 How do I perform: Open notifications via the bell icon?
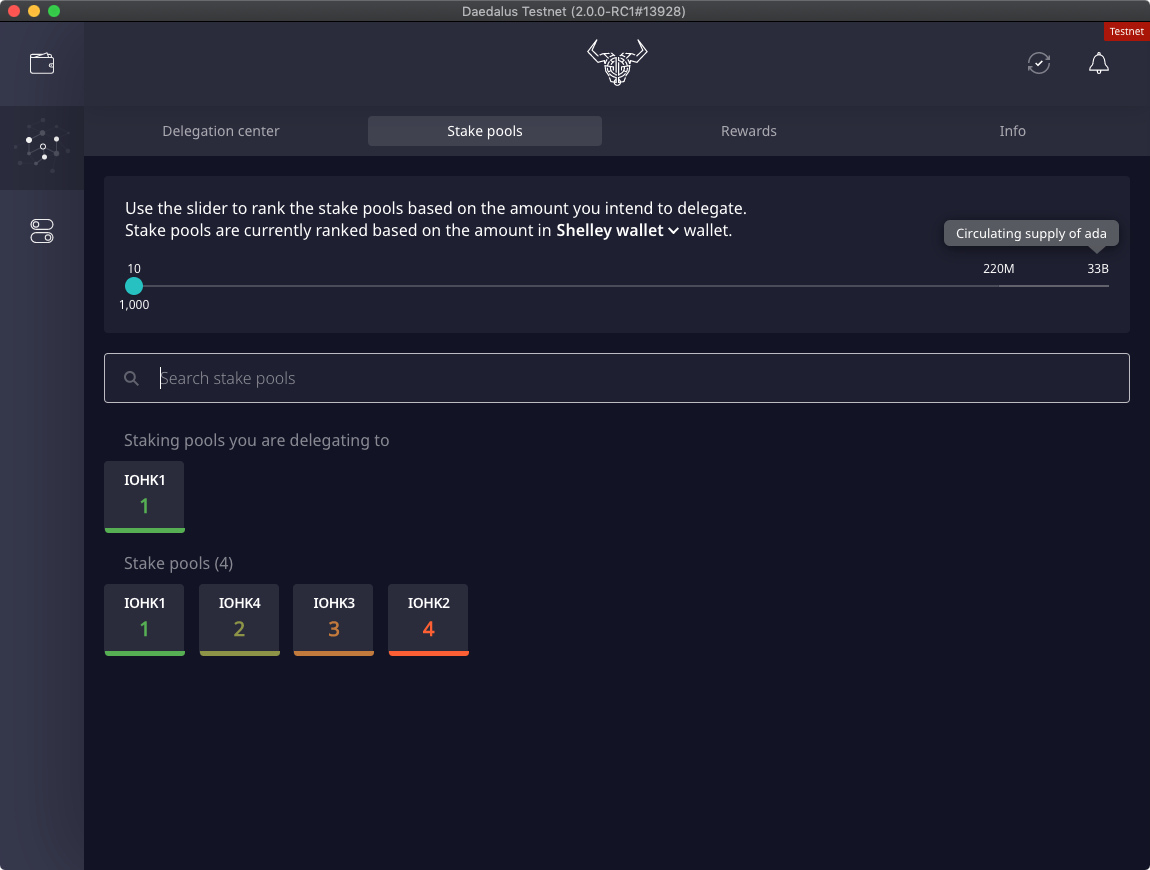pos(1098,63)
